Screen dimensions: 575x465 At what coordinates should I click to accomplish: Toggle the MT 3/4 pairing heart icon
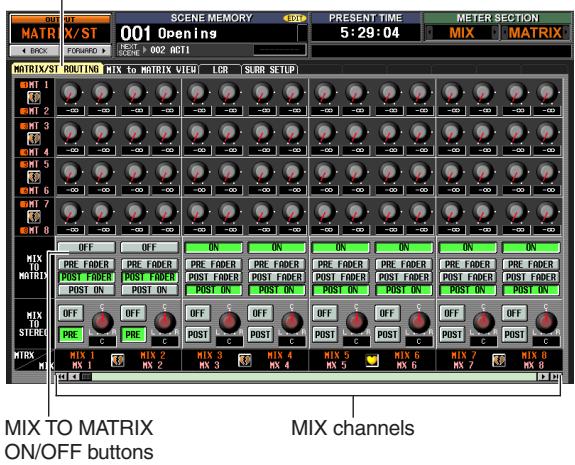click(34, 139)
